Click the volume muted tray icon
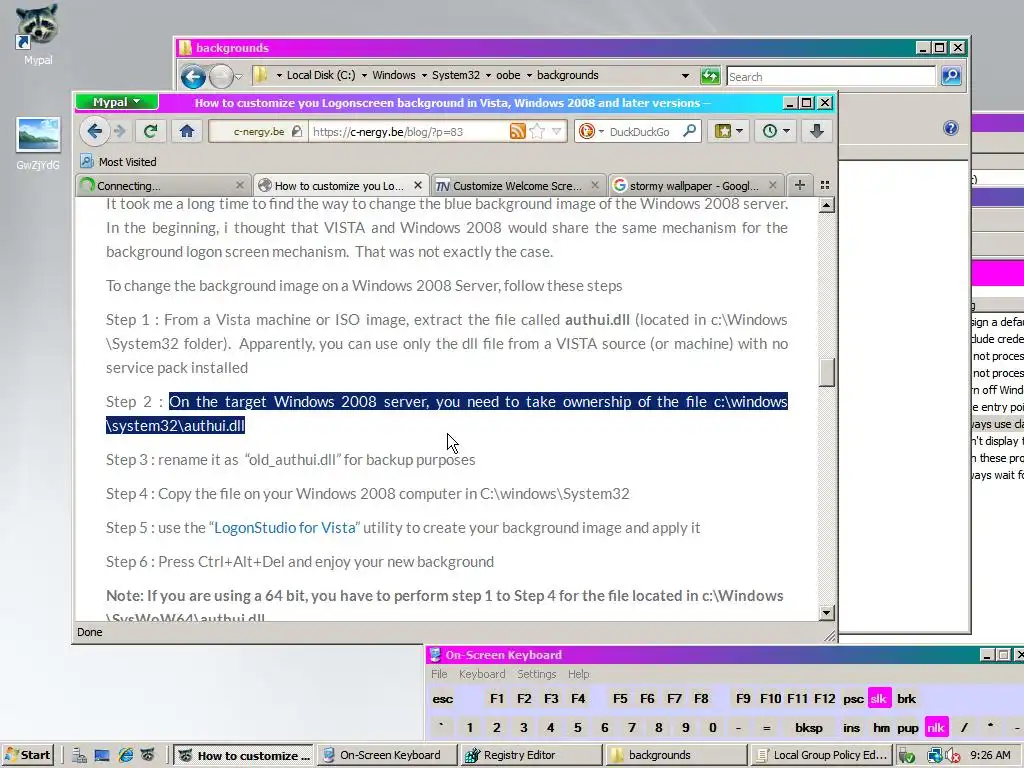Image resolution: width=1024 pixels, height=768 pixels. (953, 756)
